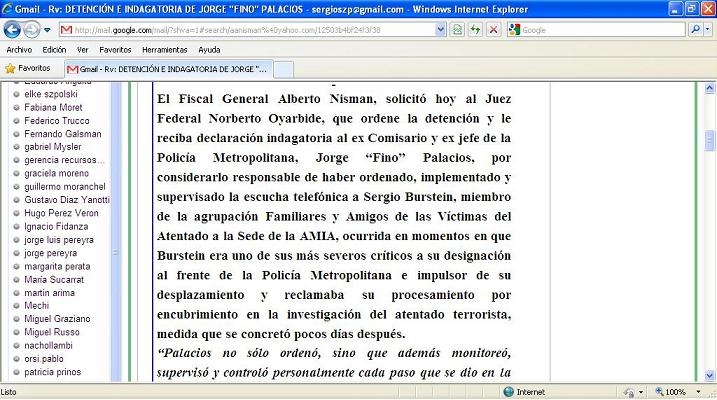The image size is (717, 400).
Task: Open the Herramientas menu
Action: pos(165,50)
